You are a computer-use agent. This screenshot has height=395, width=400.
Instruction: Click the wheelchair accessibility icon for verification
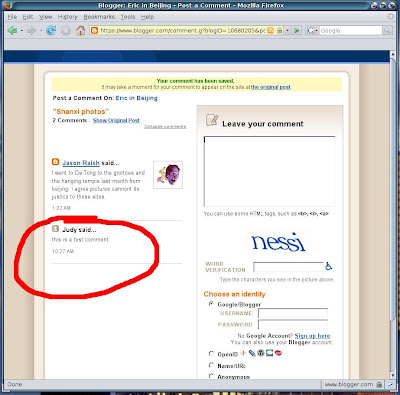click(x=329, y=266)
